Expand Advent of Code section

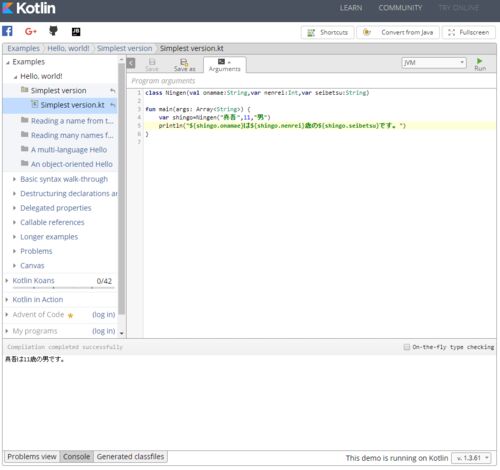pyautogui.click(x=7, y=314)
